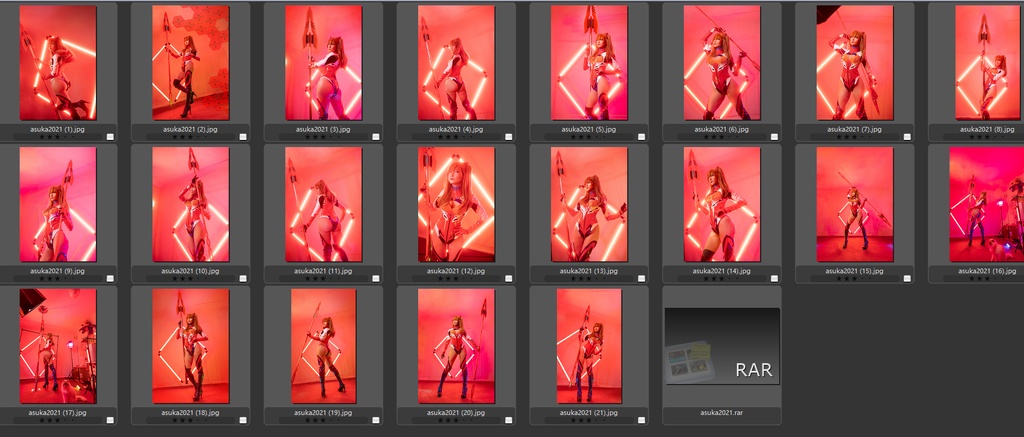Select the asuka2021 (21).jpg thumbnail image
Image resolution: width=1024 pixels, height=437 pixels.
pyautogui.click(x=589, y=346)
